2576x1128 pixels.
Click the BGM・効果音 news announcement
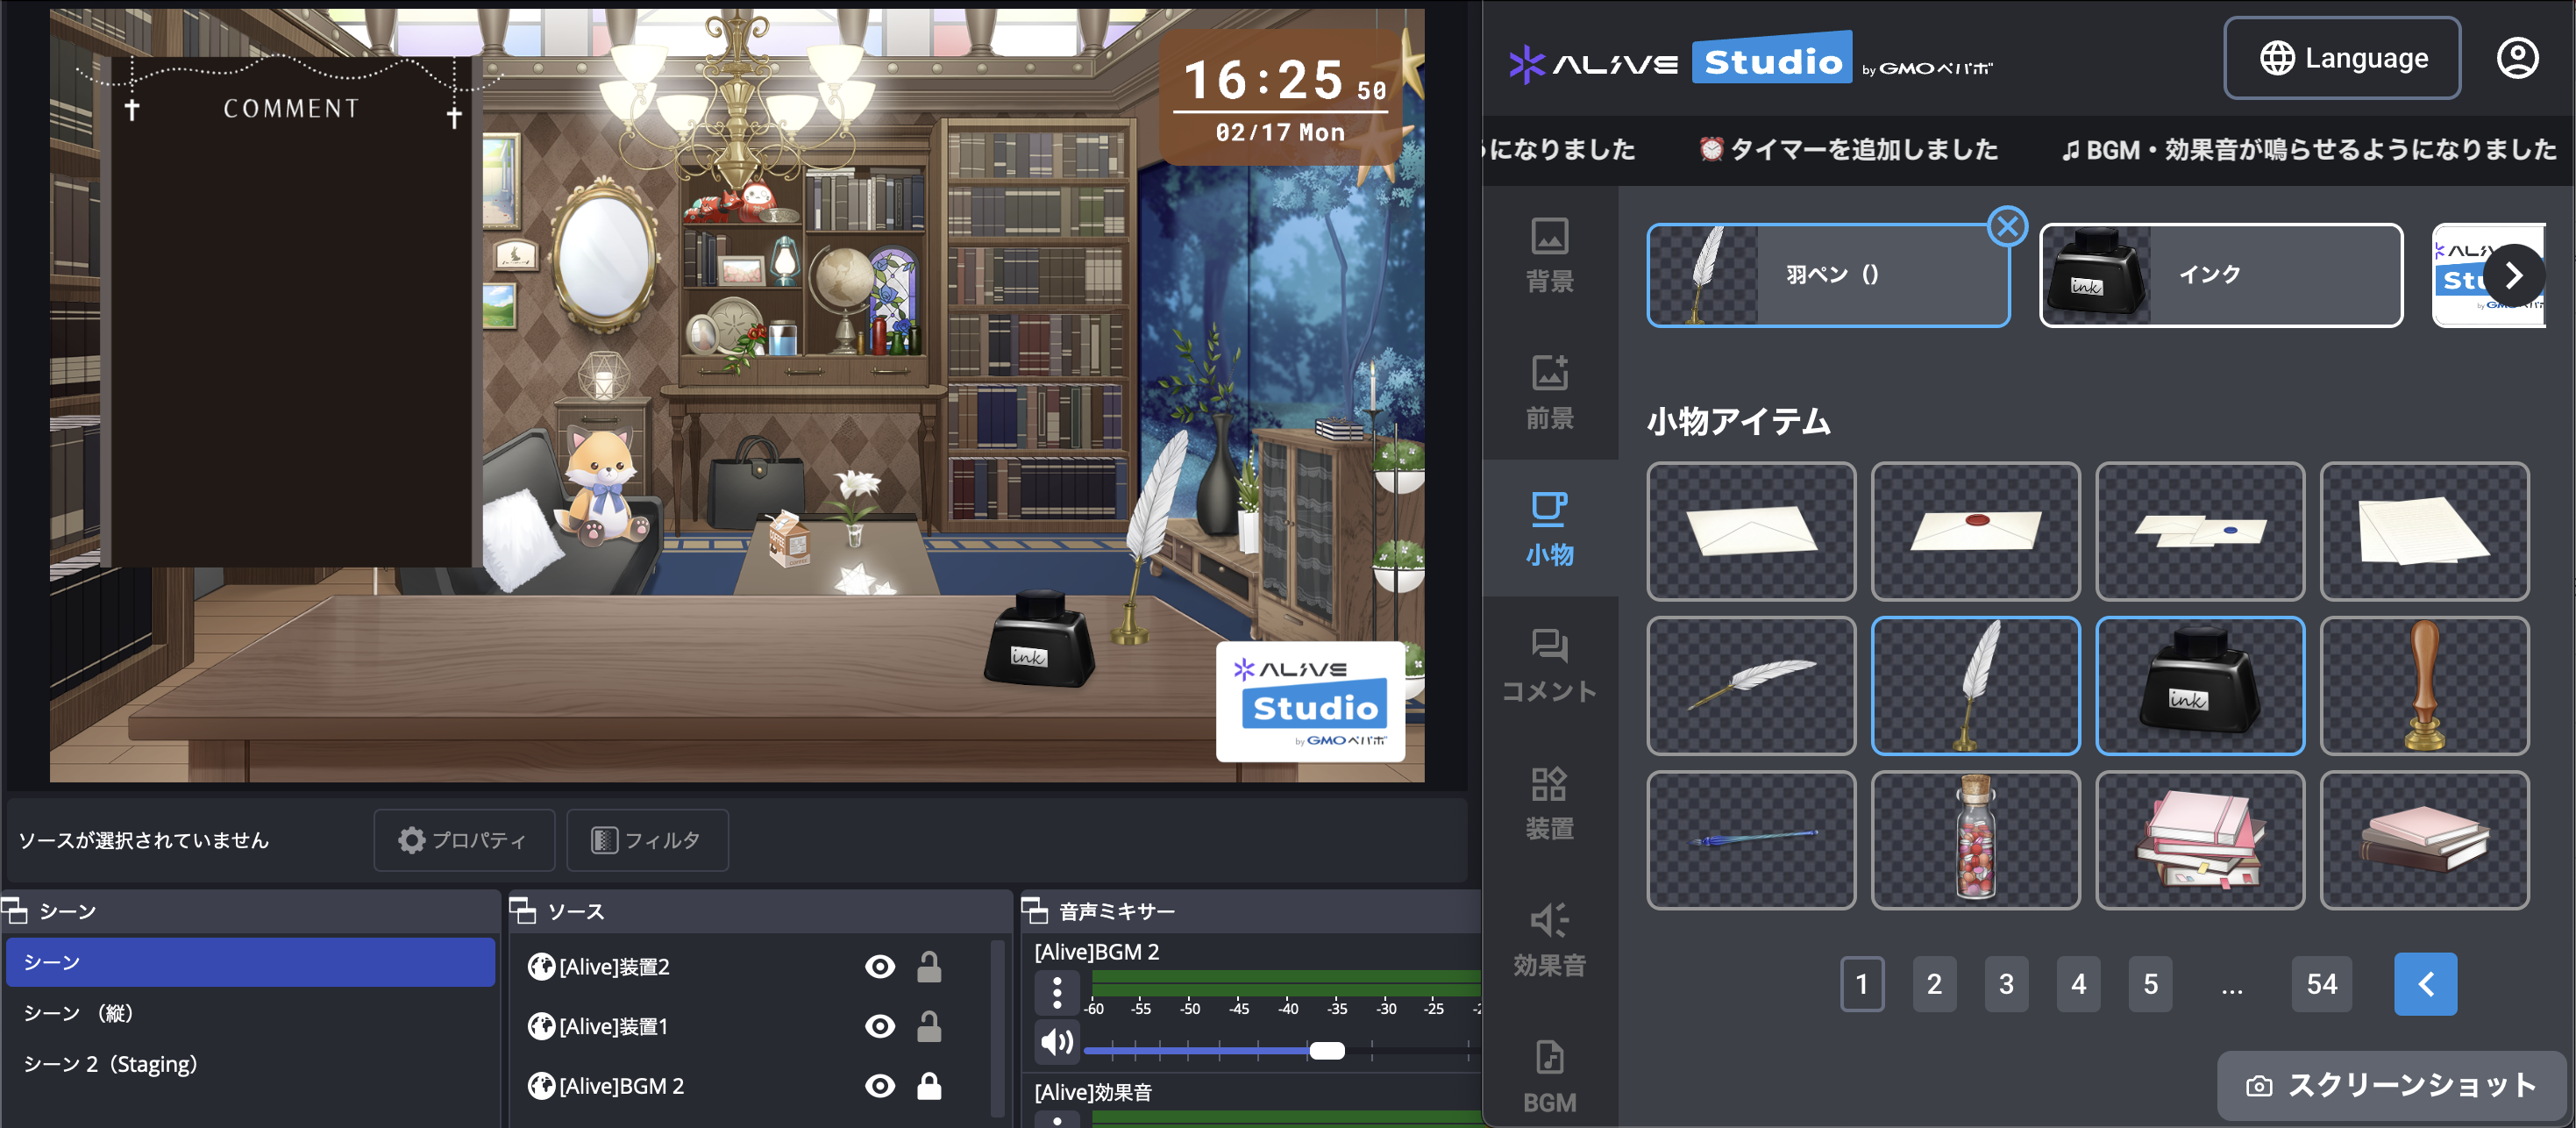[x=2308, y=150]
